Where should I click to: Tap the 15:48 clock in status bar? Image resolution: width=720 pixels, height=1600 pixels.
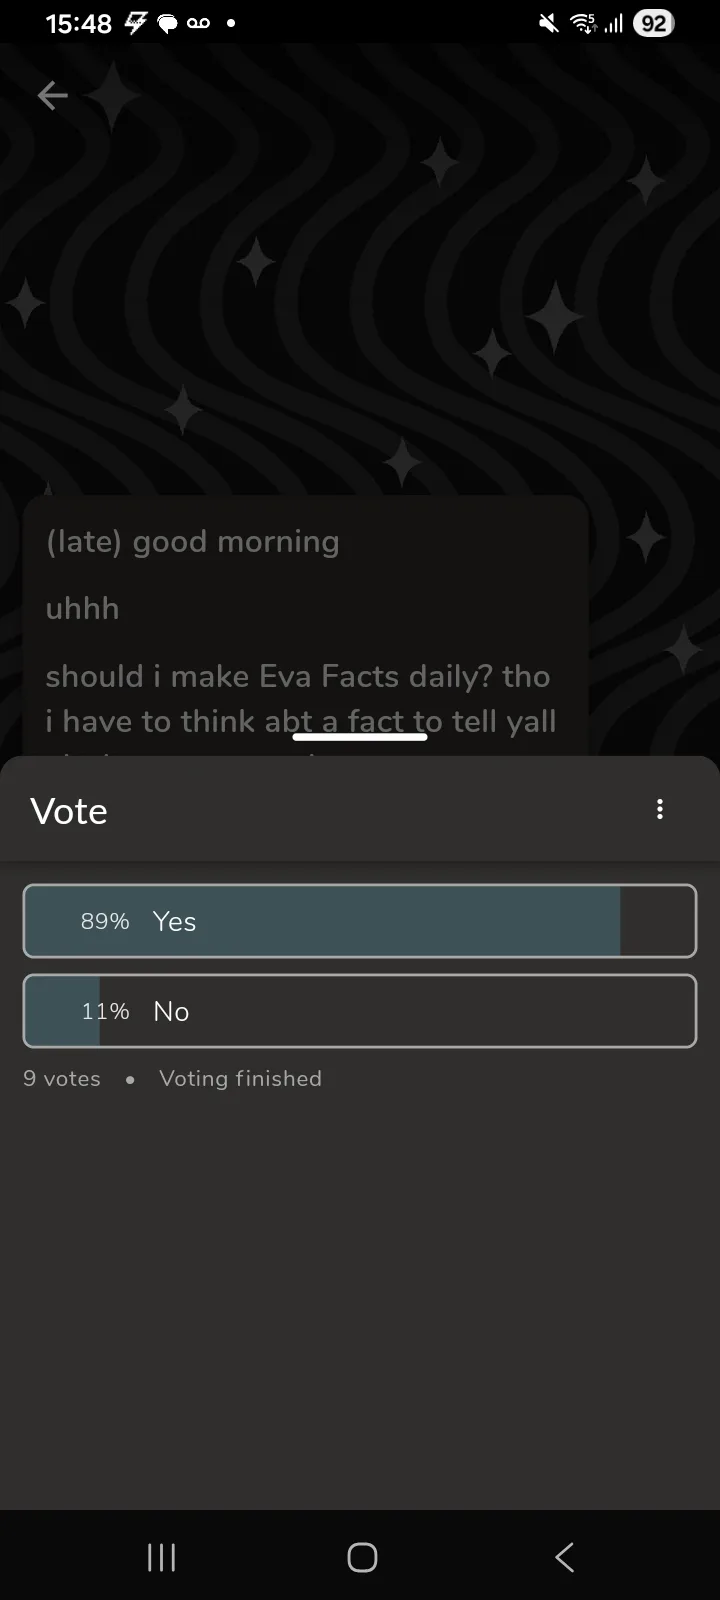(78, 23)
